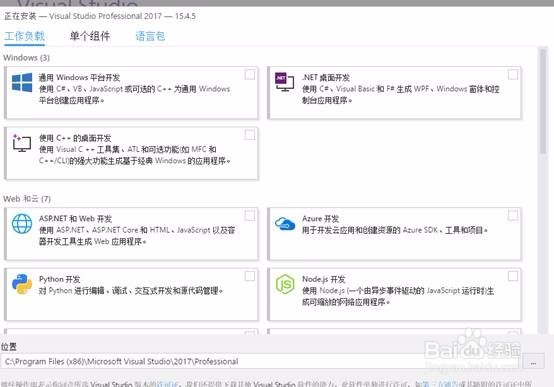This screenshot has height=387, width=554.
Task: Select the .NET 桌面开发 title text
Action: click(326, 77)
